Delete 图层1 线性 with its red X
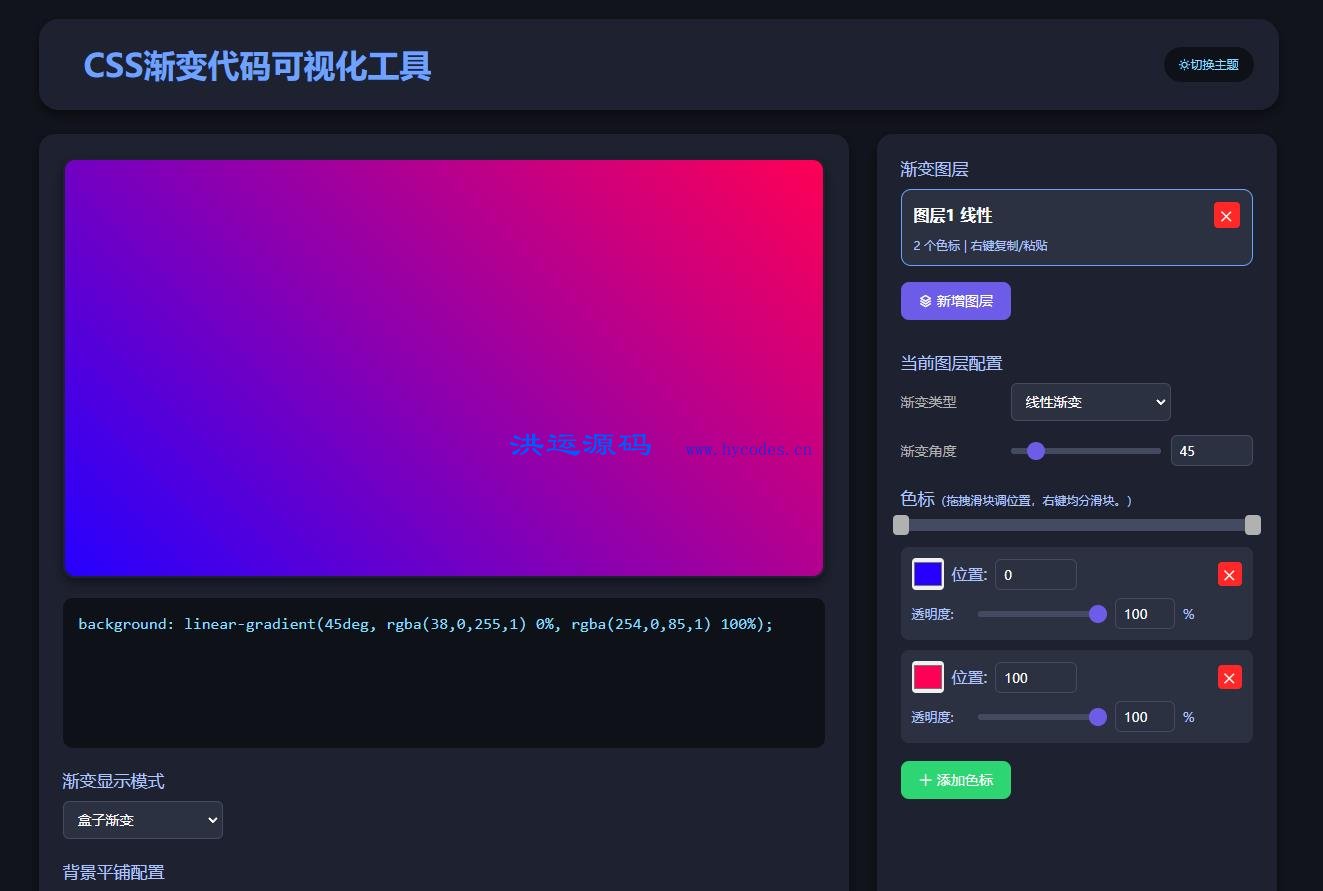 [x=1227, y=215]
